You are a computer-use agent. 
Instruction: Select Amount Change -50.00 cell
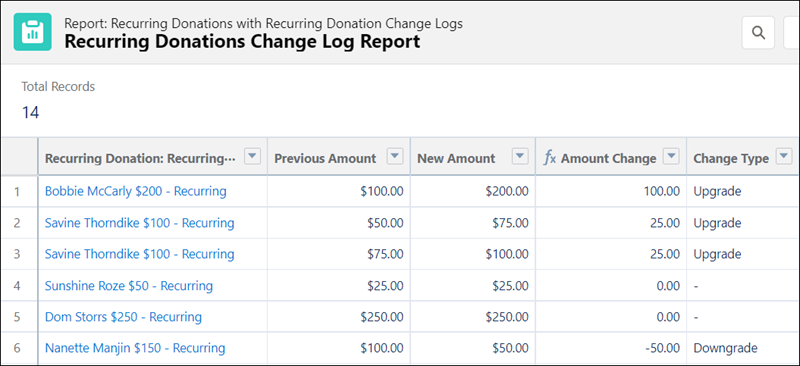(611, 348)
